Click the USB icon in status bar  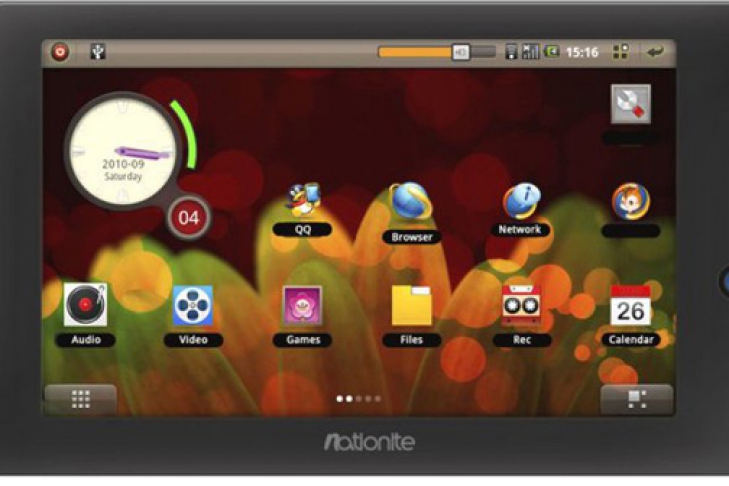[x=97, y=52]
